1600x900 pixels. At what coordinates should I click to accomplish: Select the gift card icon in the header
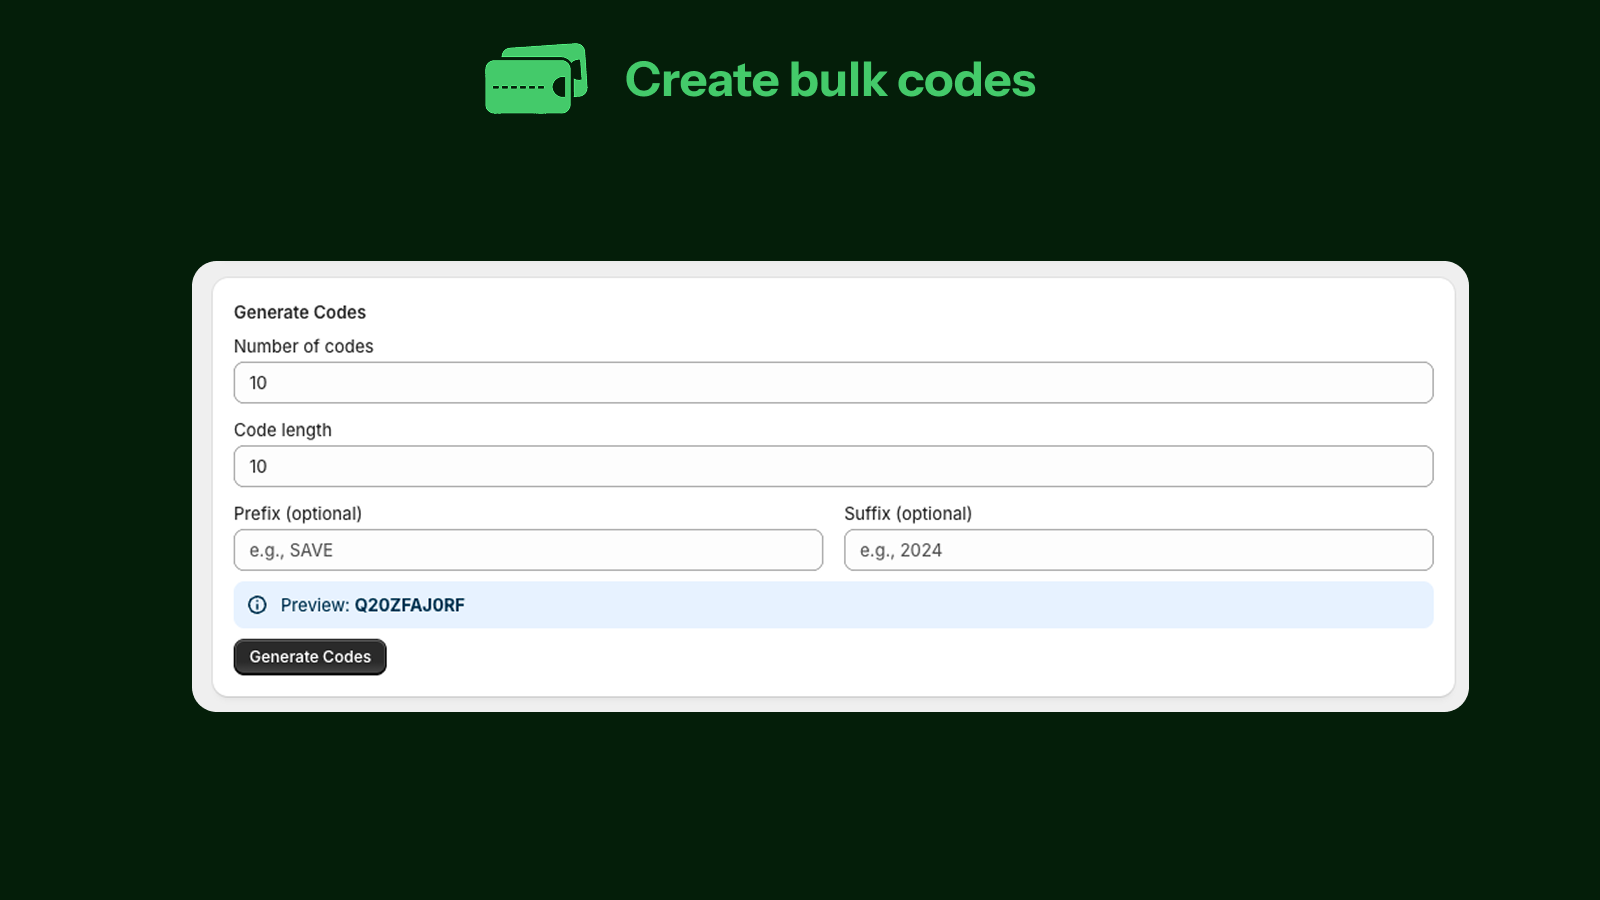tap(535, 80)
